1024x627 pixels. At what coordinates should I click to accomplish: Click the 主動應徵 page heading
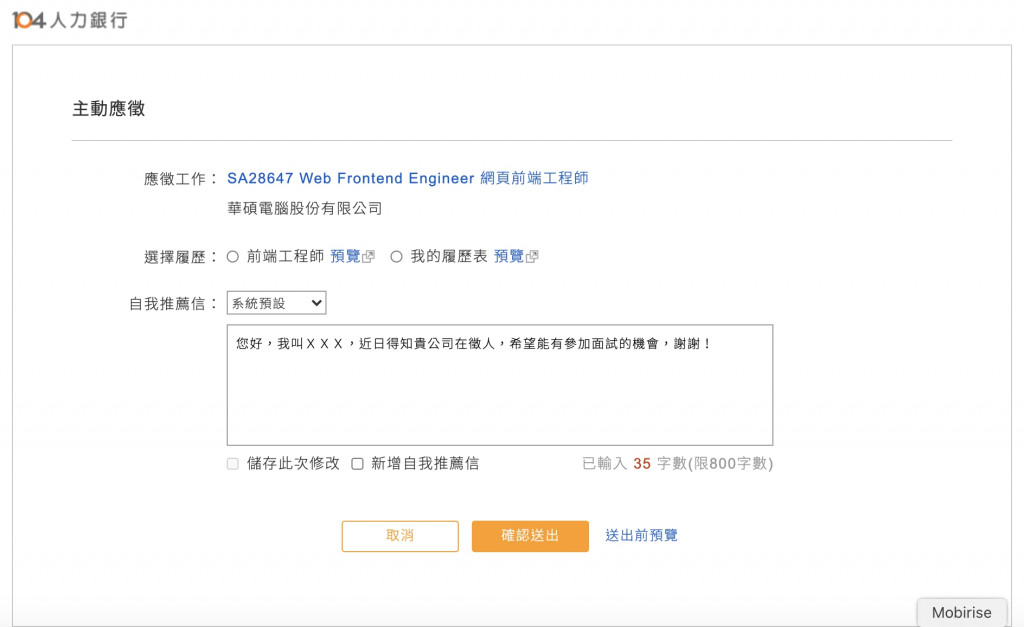click(108, 109)
